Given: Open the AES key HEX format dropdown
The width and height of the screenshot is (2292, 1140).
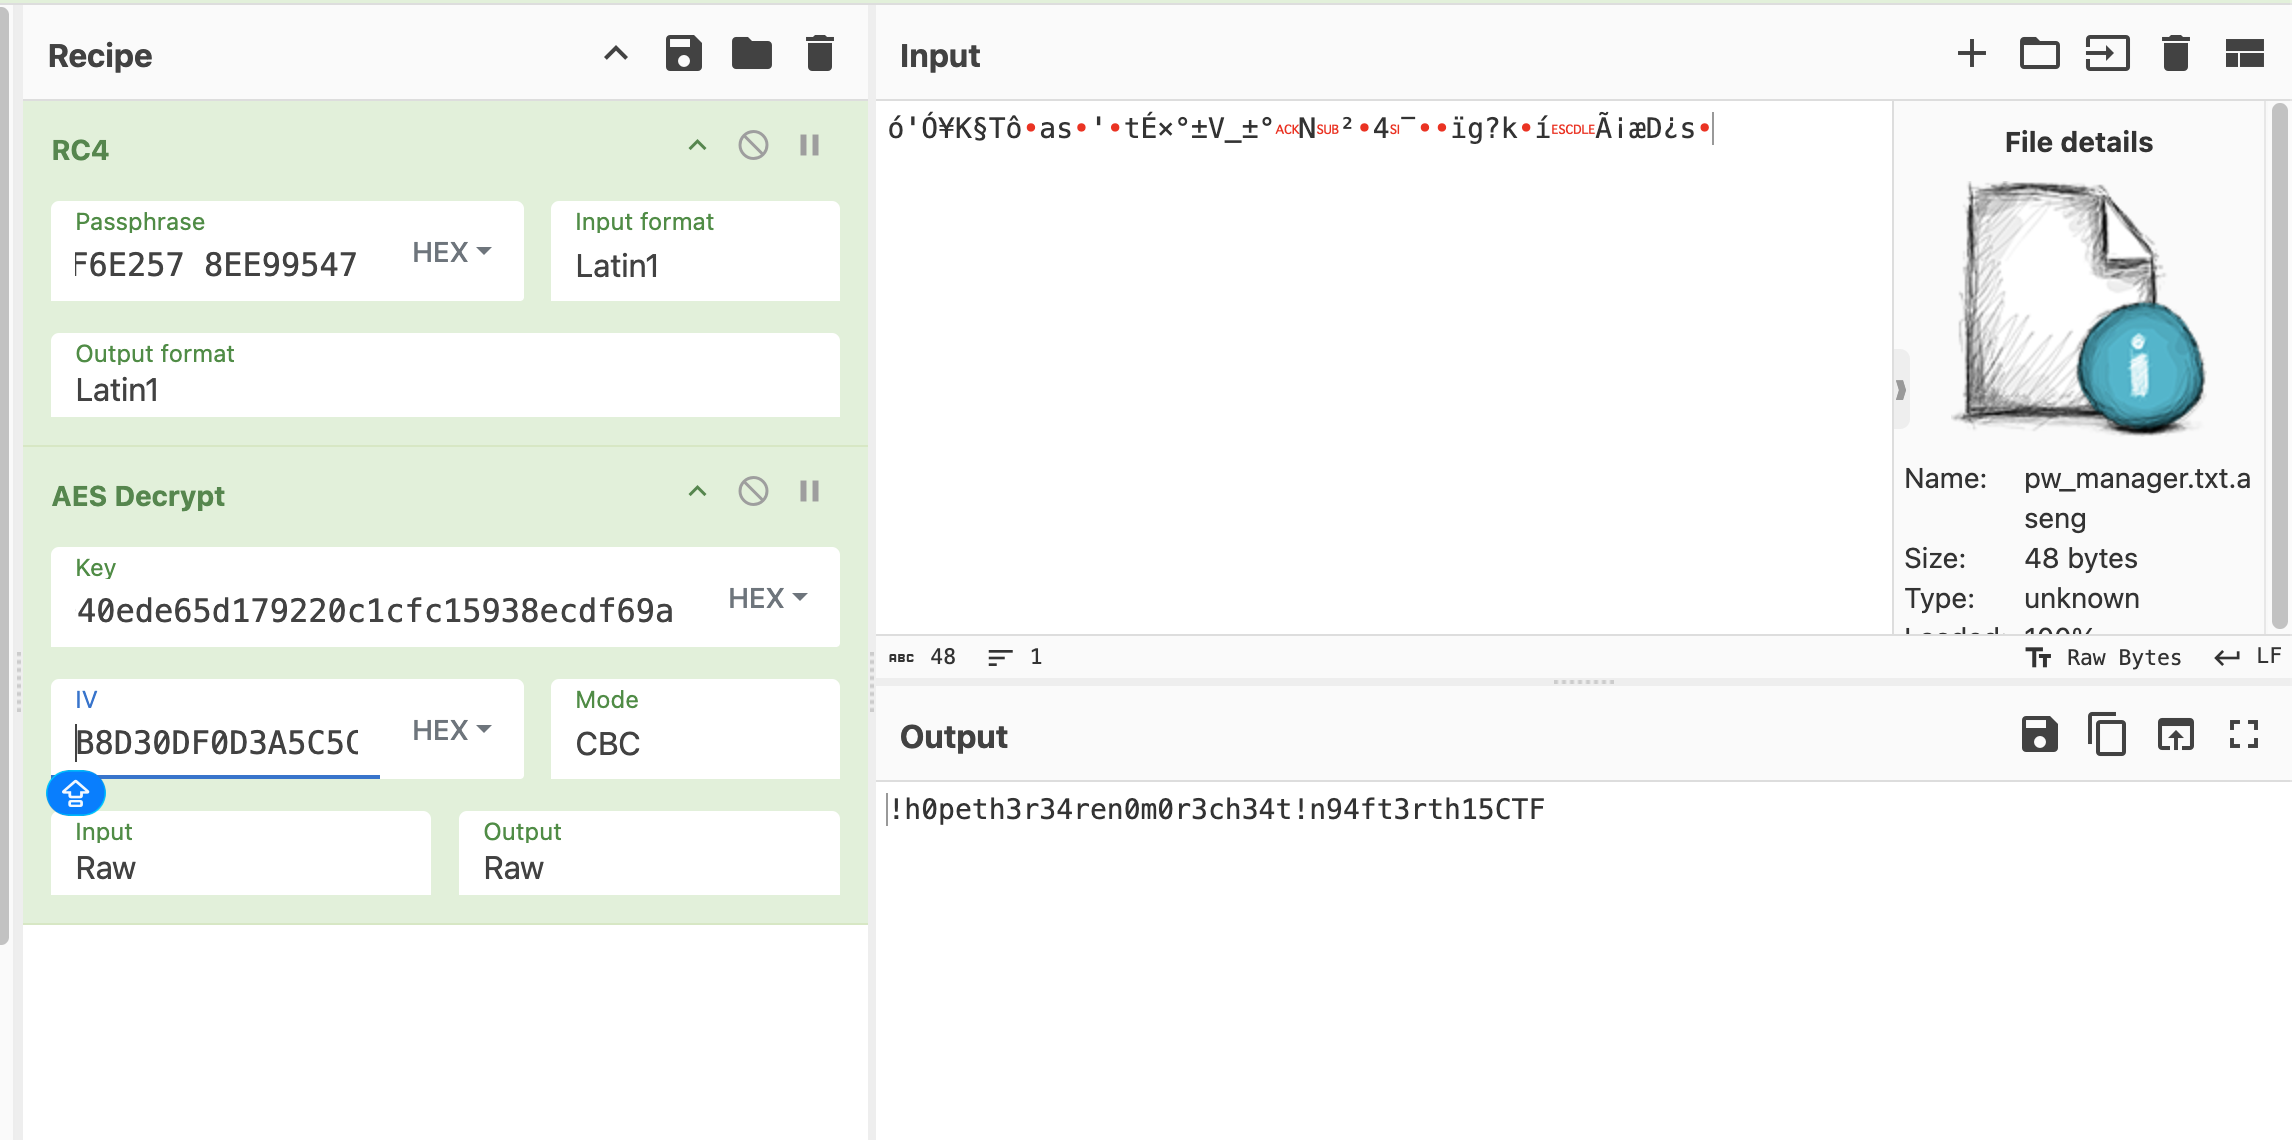Looking at the screenshot, I should pyautogui.click(x=767, y=598).
